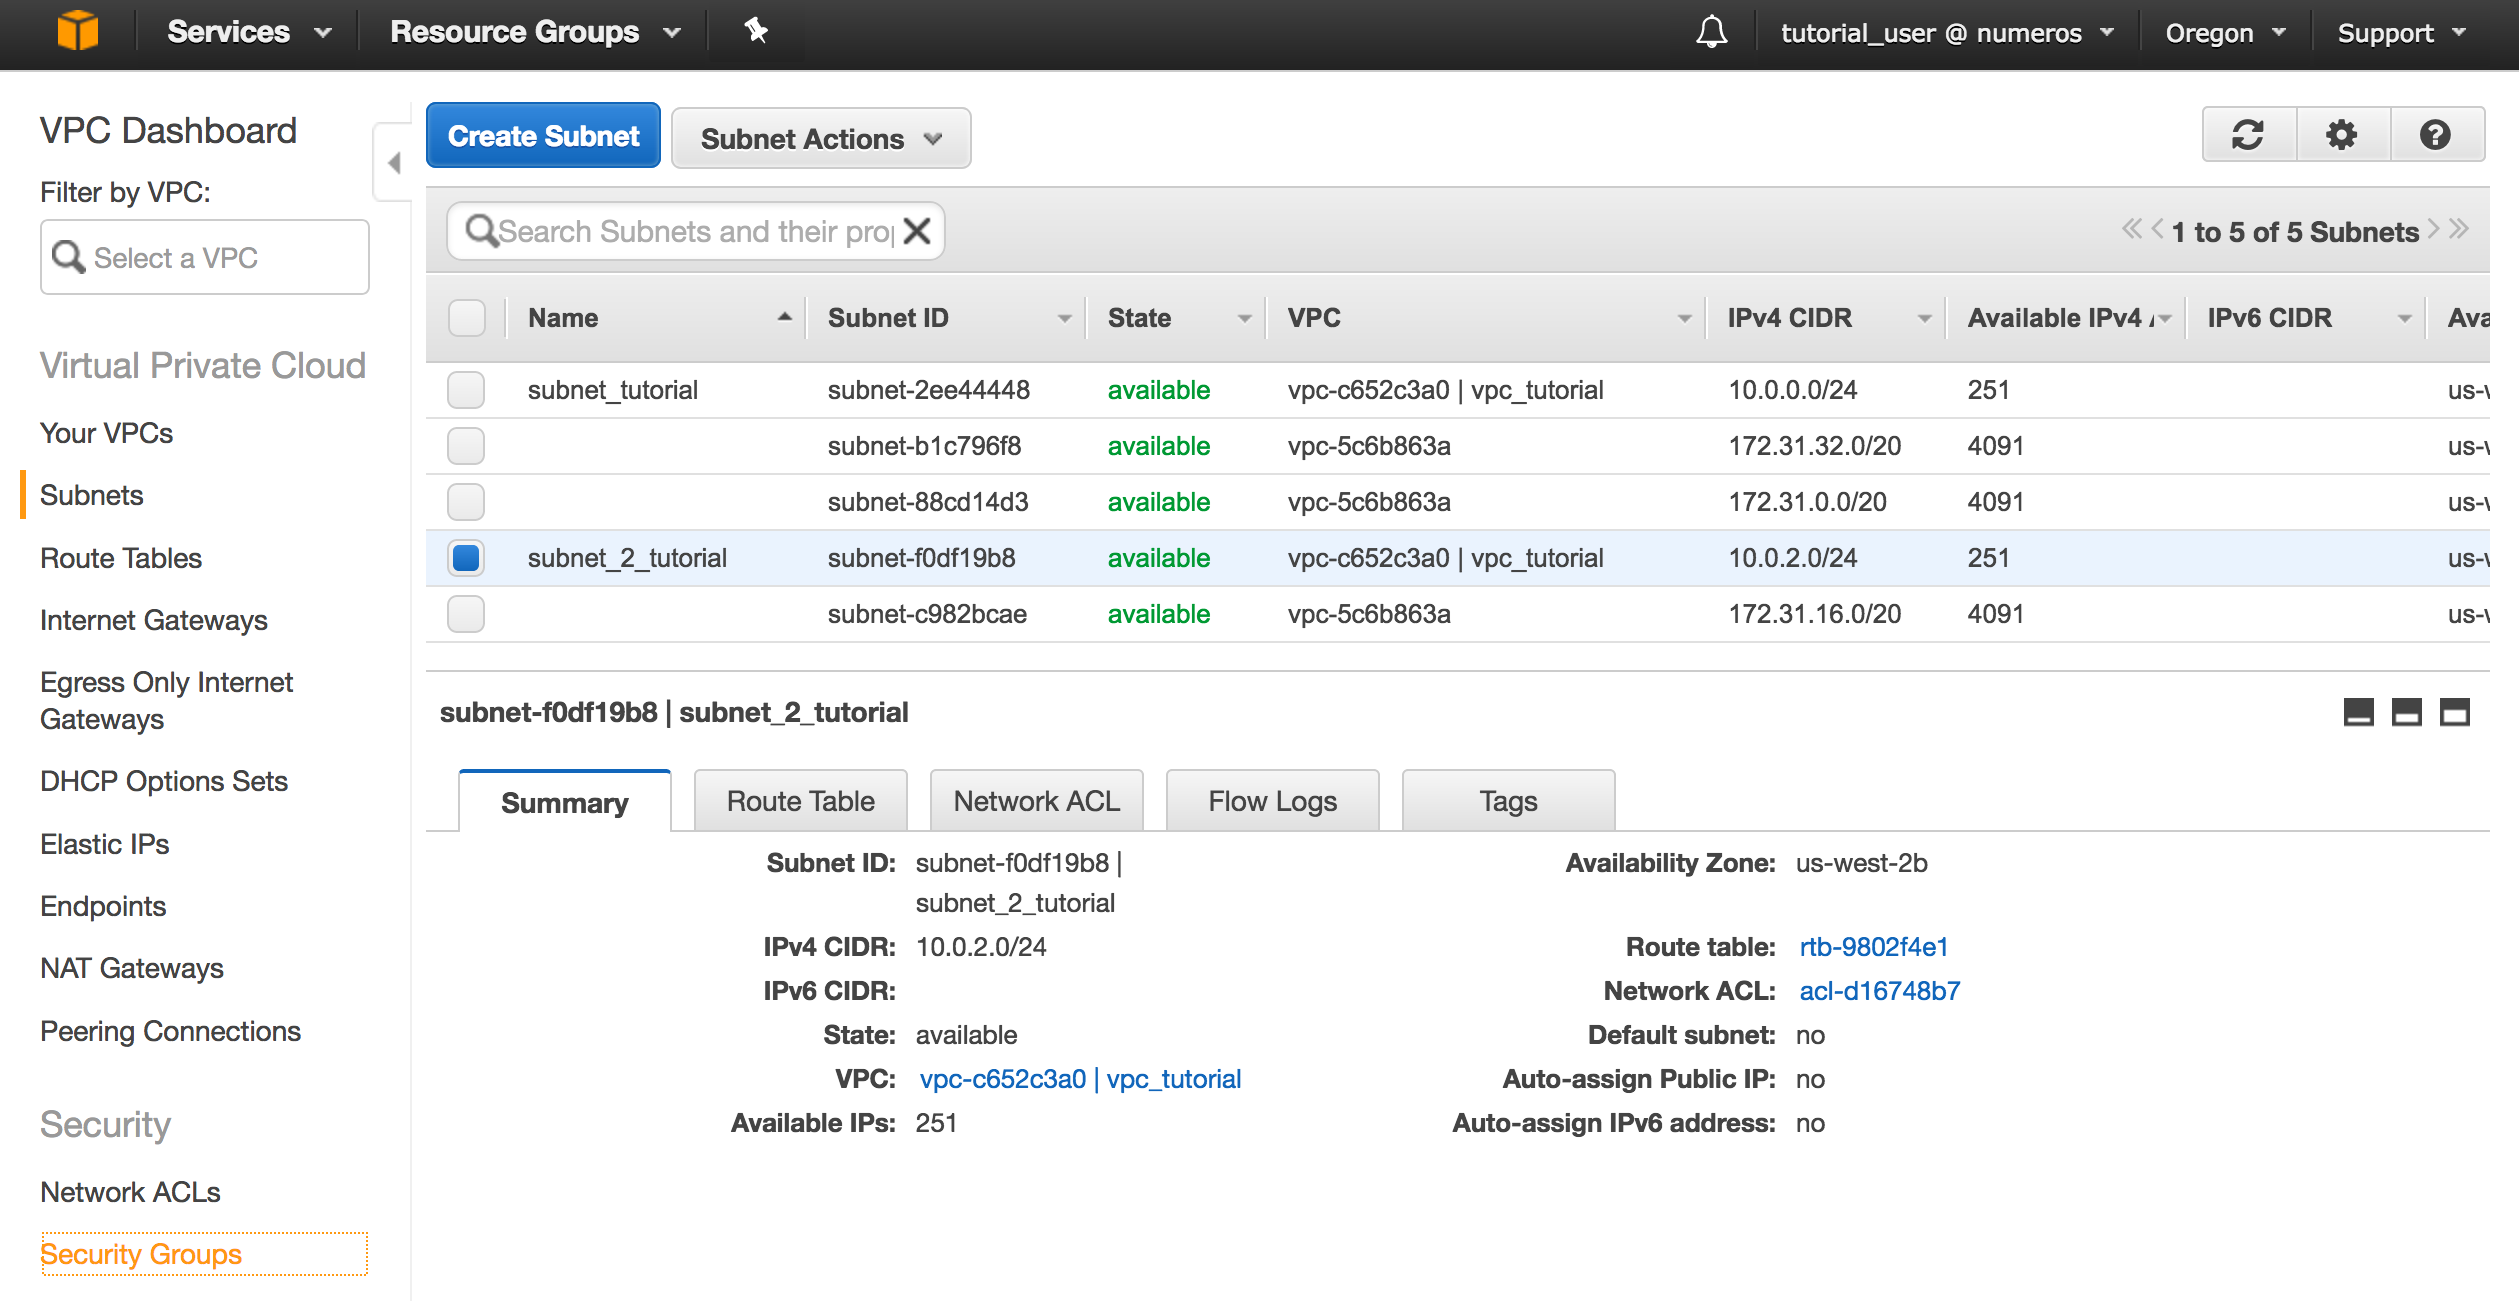This screenshot has height=1301, width=2519.
Task: Click the Filter by VPC search field
Action: pos(205,258)
